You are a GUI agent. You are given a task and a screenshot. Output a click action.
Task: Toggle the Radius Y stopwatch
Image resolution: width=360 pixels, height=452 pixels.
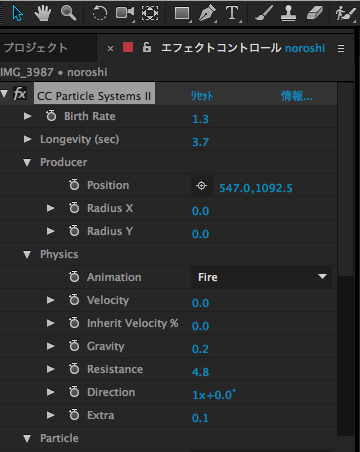(74, 231)
